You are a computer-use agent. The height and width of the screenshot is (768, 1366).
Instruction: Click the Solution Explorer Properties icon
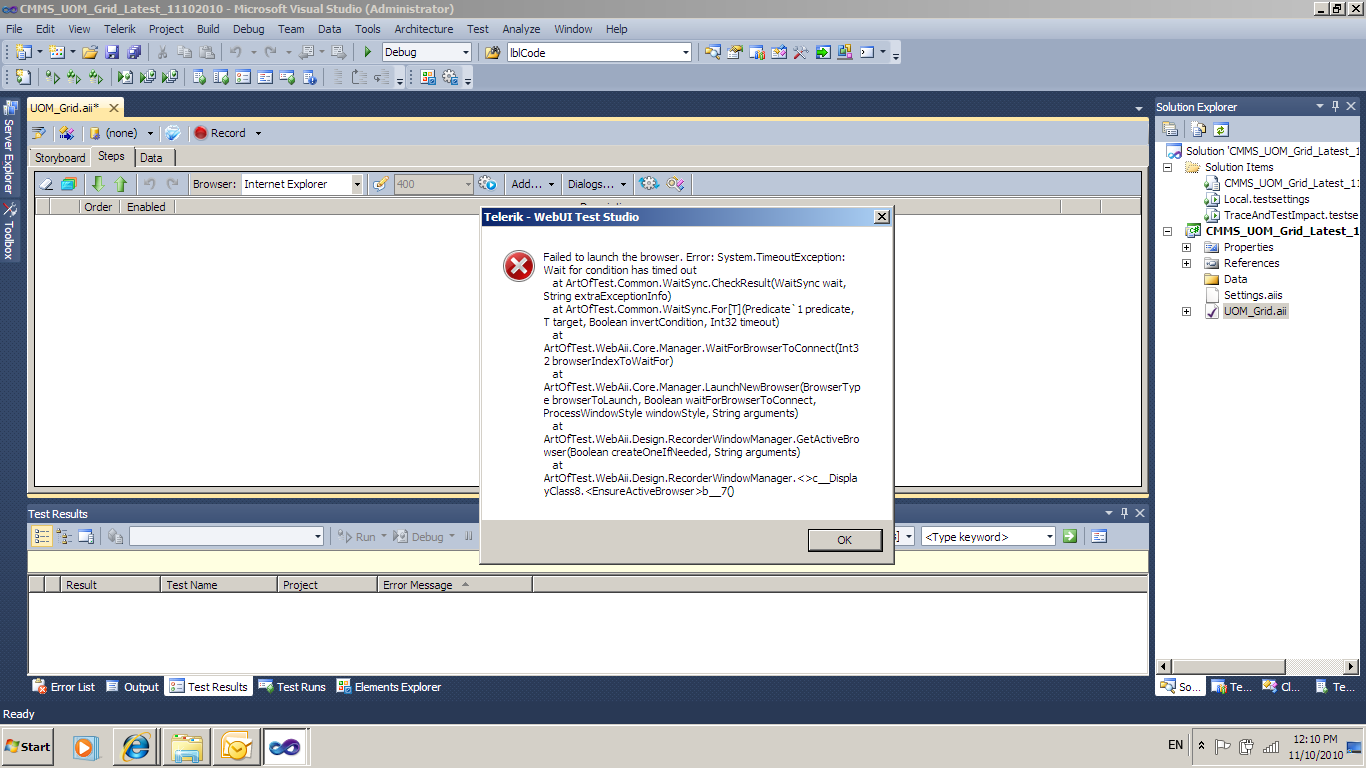click(x=1170, y=129)
